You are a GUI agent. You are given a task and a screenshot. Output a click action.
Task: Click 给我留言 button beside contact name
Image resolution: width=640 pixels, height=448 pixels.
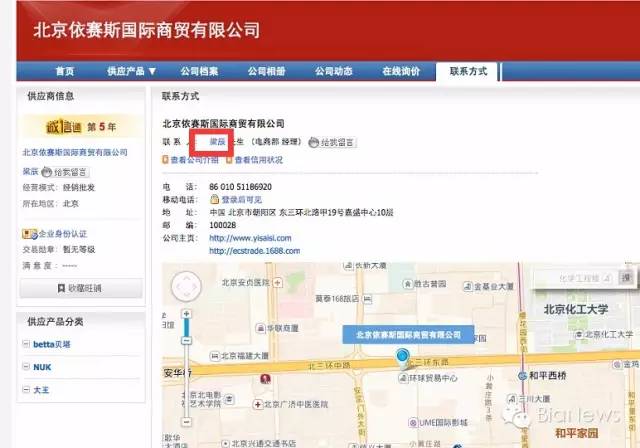(332, 142)
